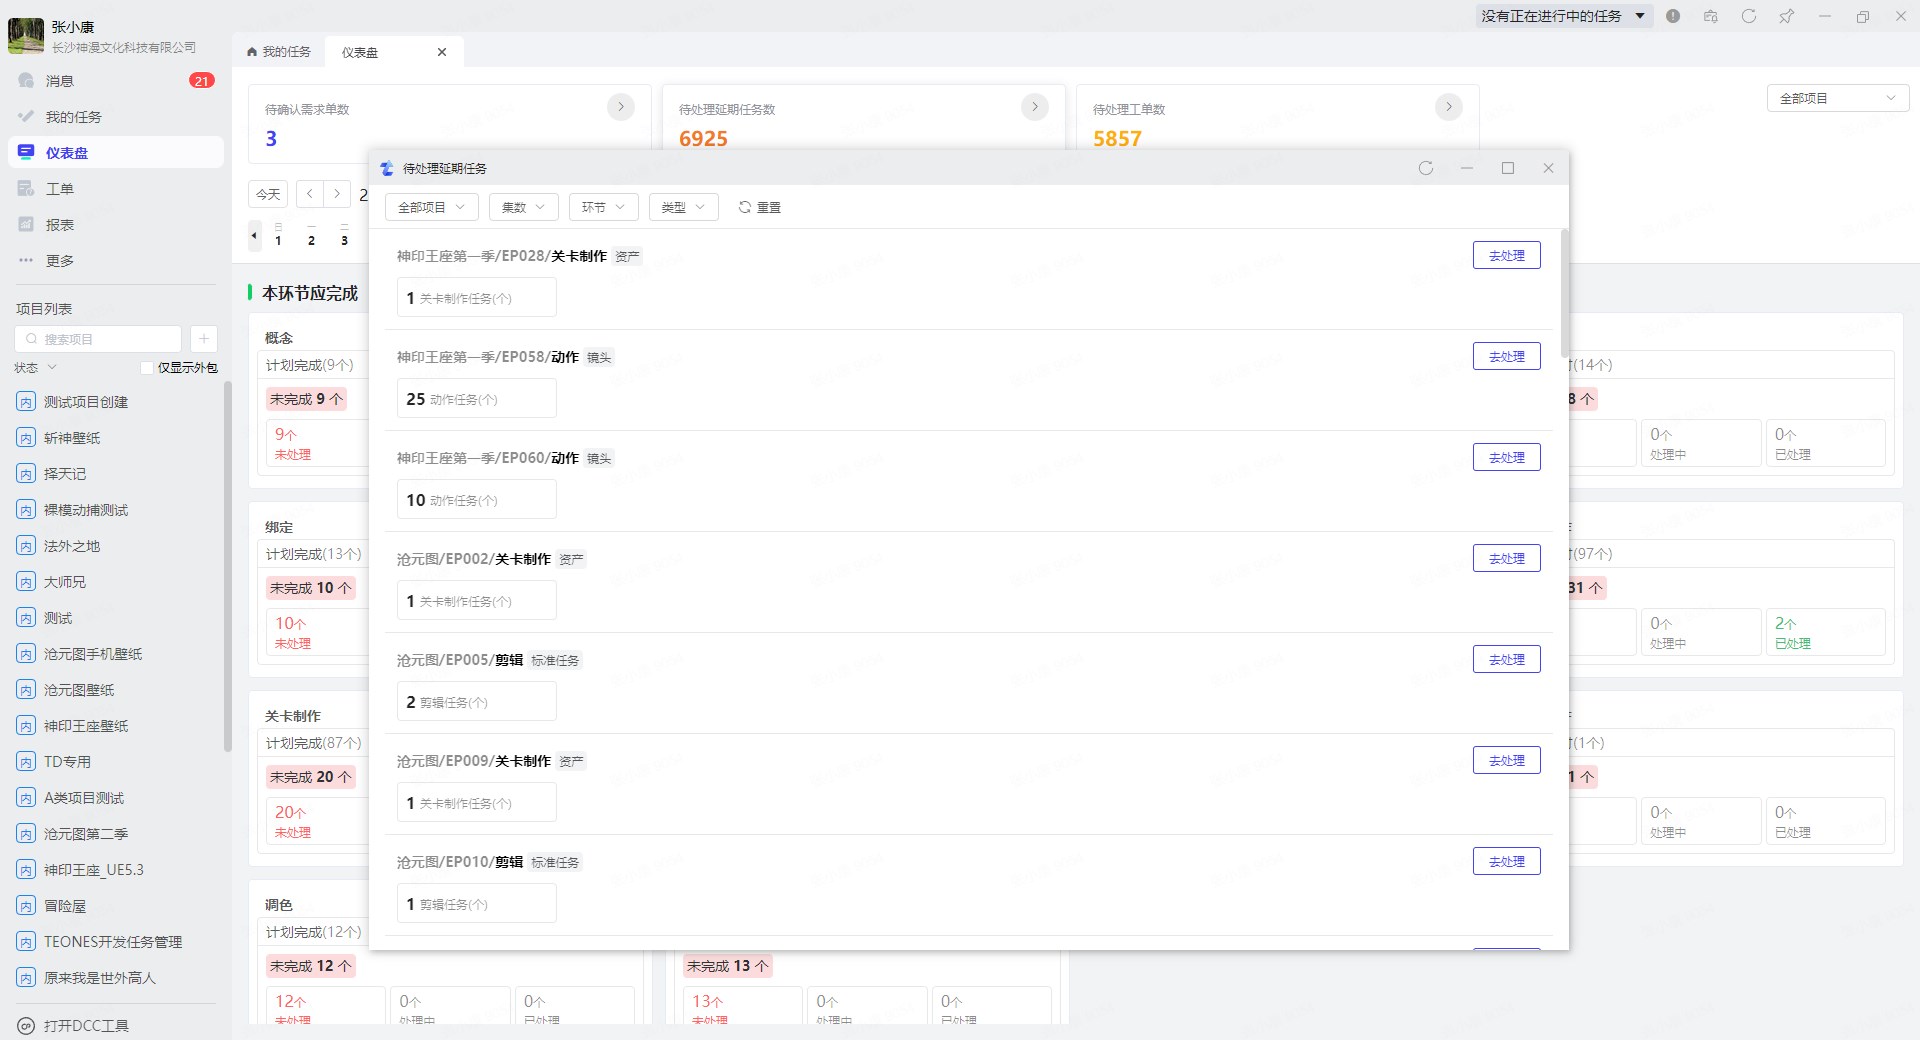Expand the 环节 filter dropdown
This screenshot has height=1040, width=1920.
point(603,207)
